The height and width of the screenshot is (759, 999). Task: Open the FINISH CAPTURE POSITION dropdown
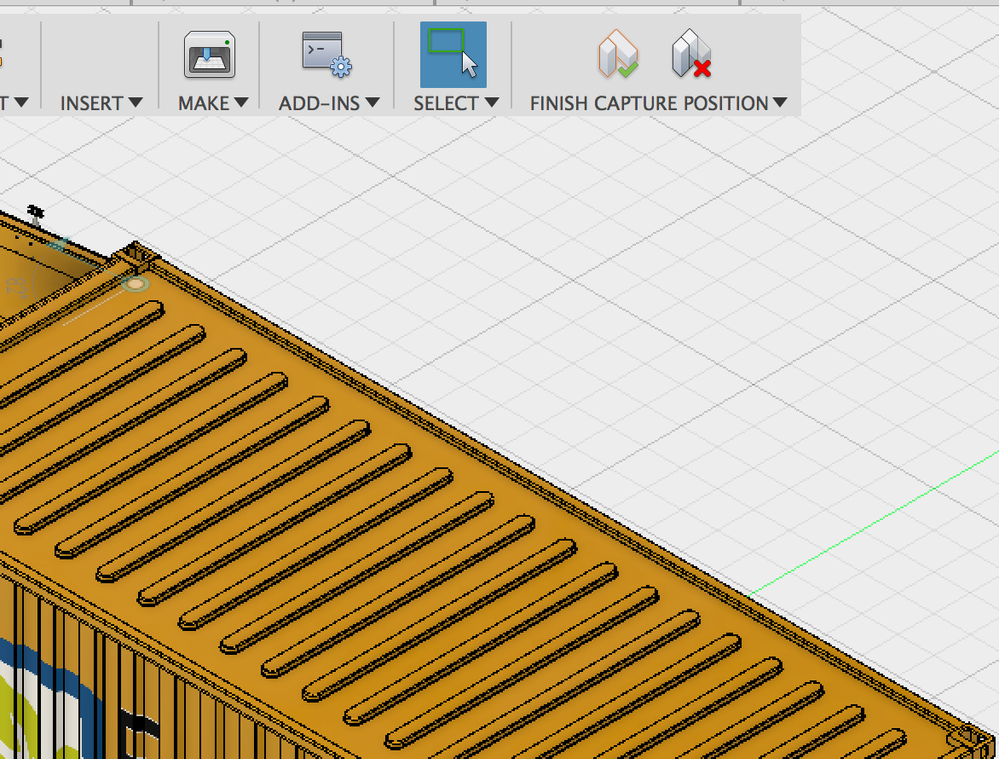pyautogui.click(x=658, y=103)
